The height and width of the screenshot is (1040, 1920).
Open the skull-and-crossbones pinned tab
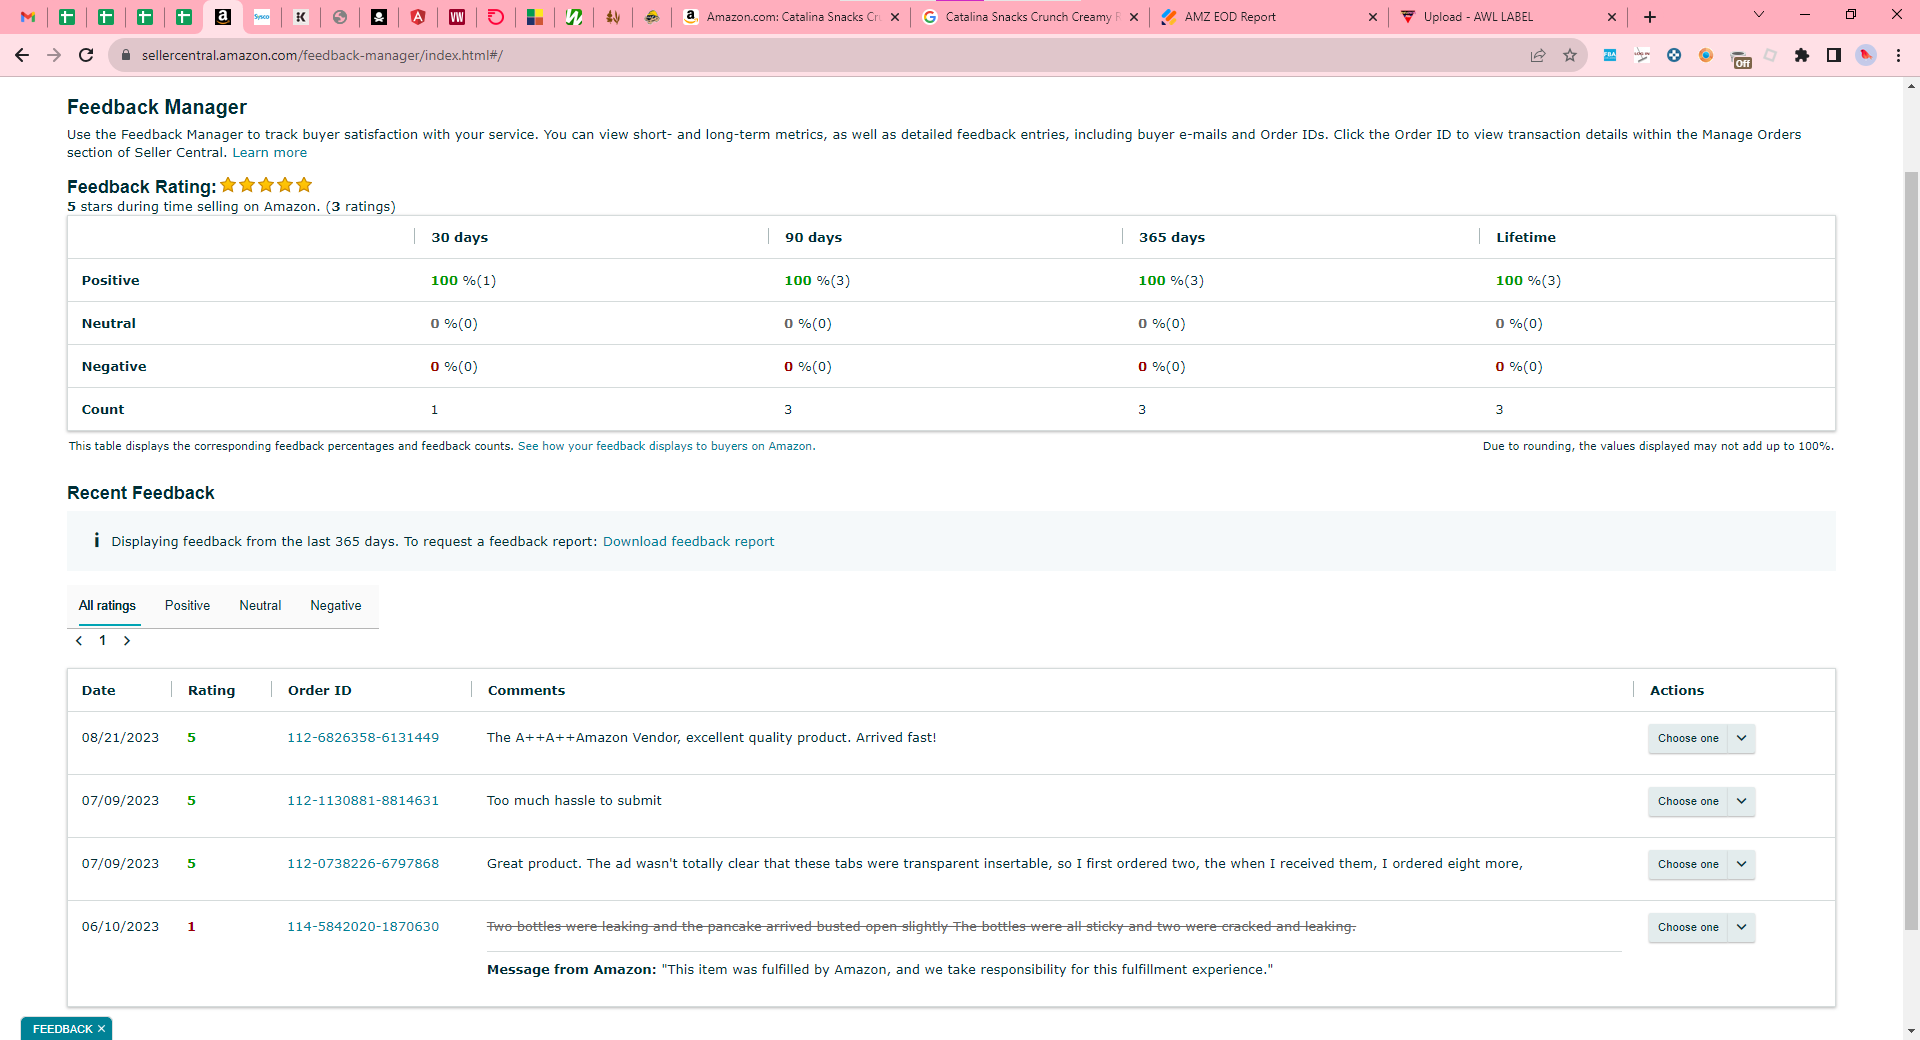coord(379,17)
